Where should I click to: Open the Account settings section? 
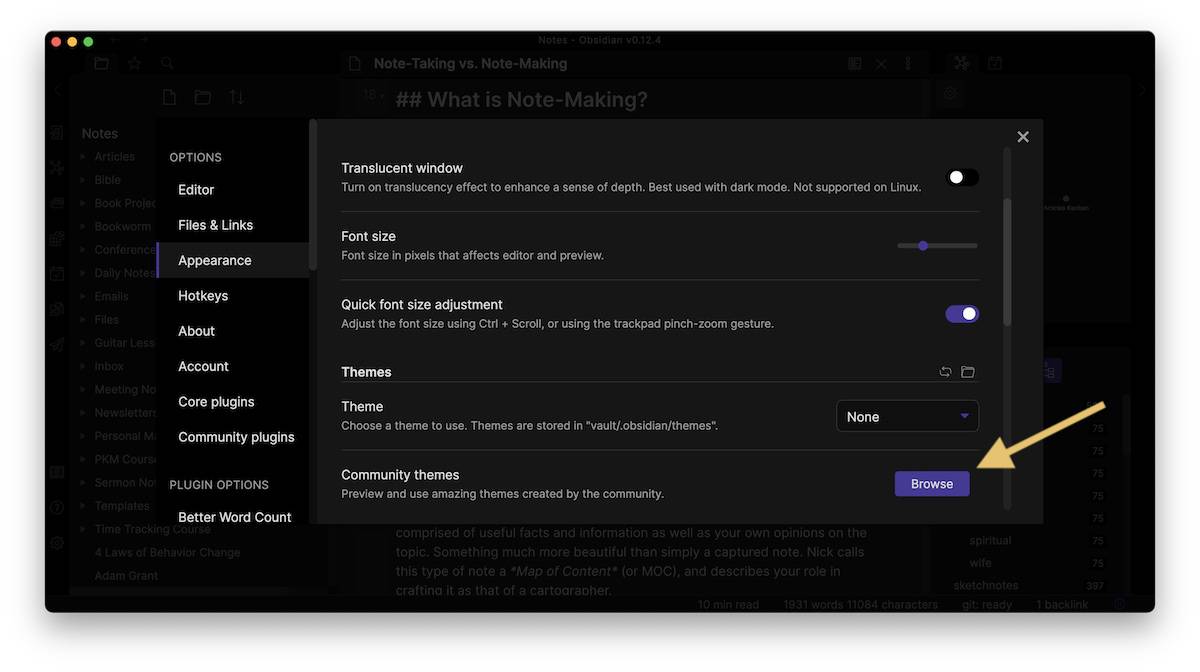click(203, 366)
